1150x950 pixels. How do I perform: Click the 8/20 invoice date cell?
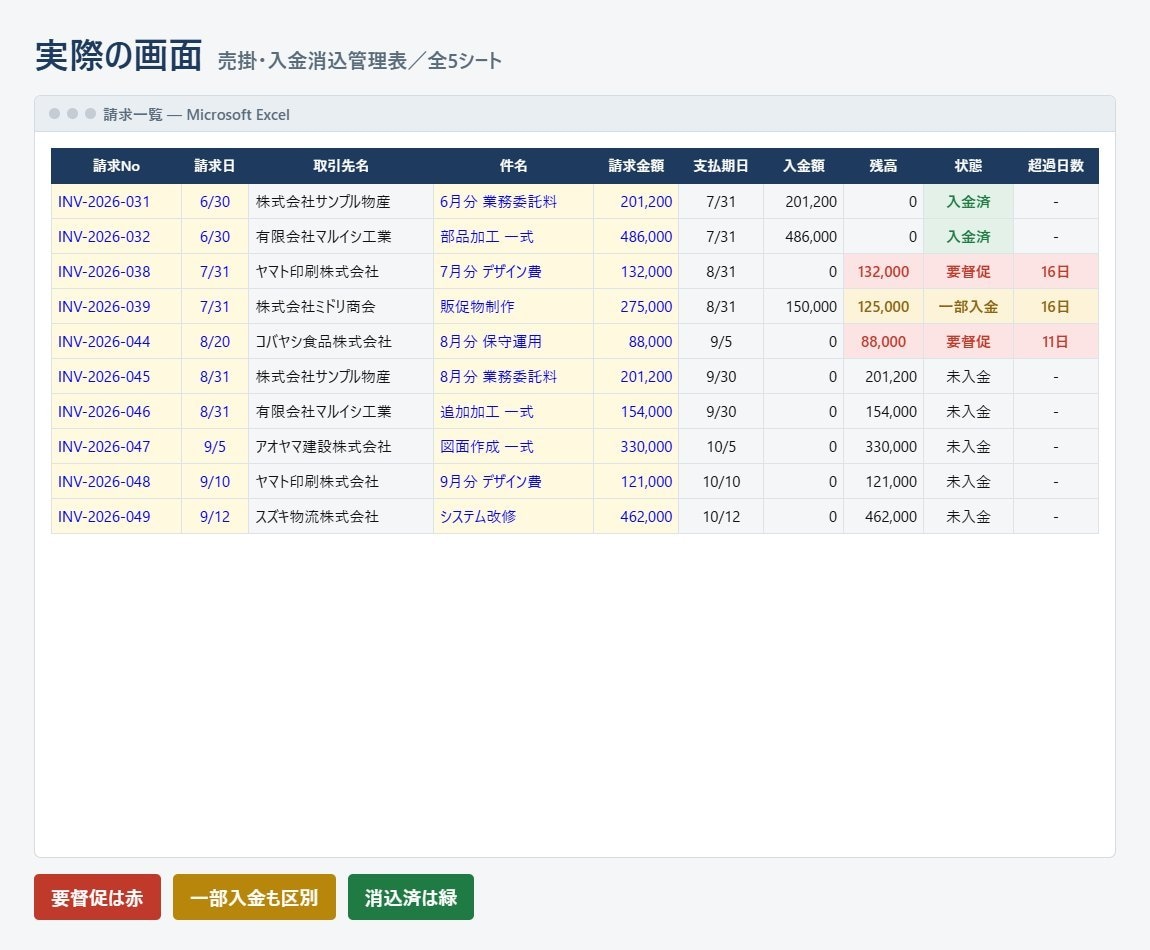(x=215, y=341)
